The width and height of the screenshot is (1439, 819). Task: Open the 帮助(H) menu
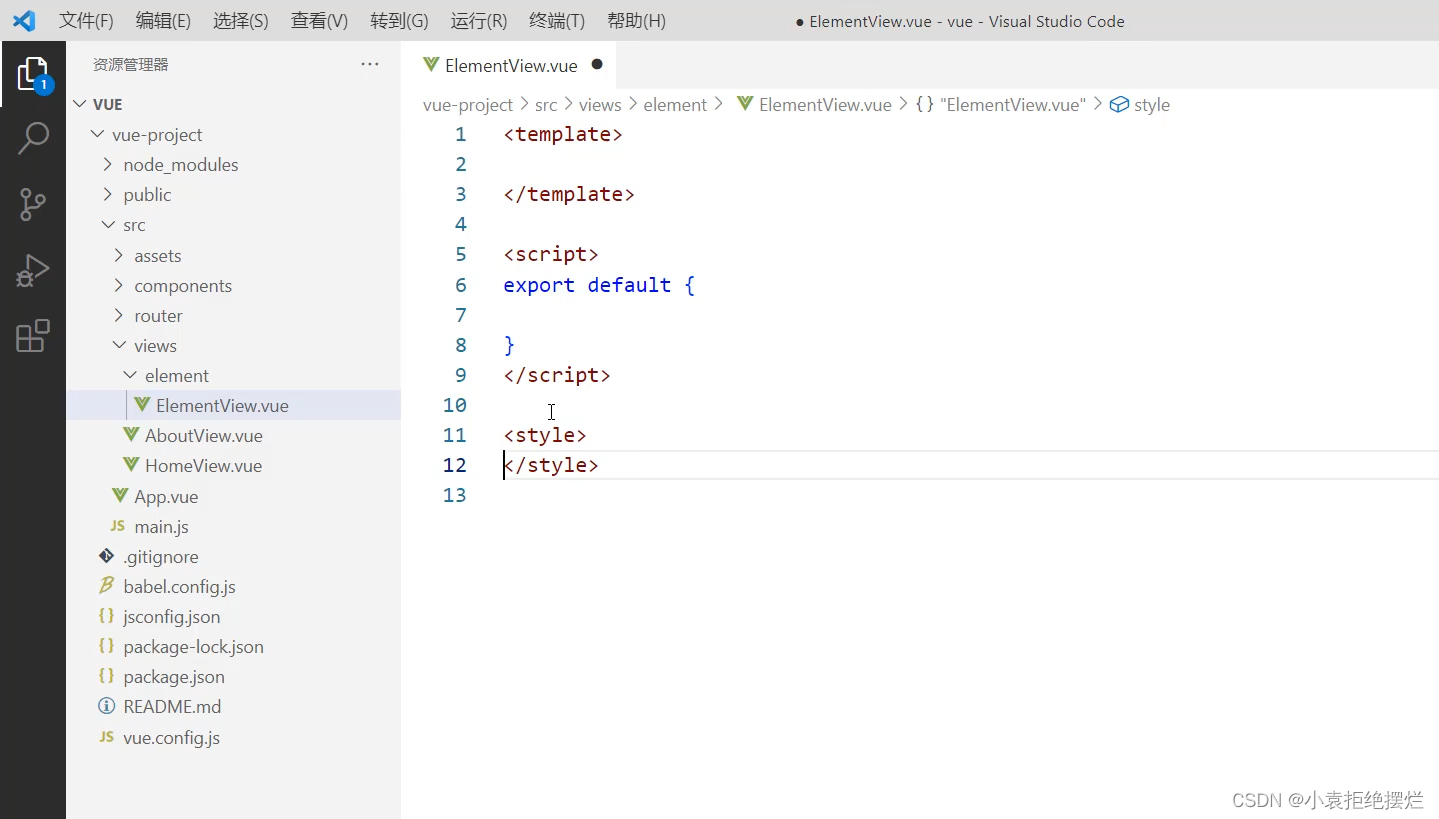tap(636, 21)
